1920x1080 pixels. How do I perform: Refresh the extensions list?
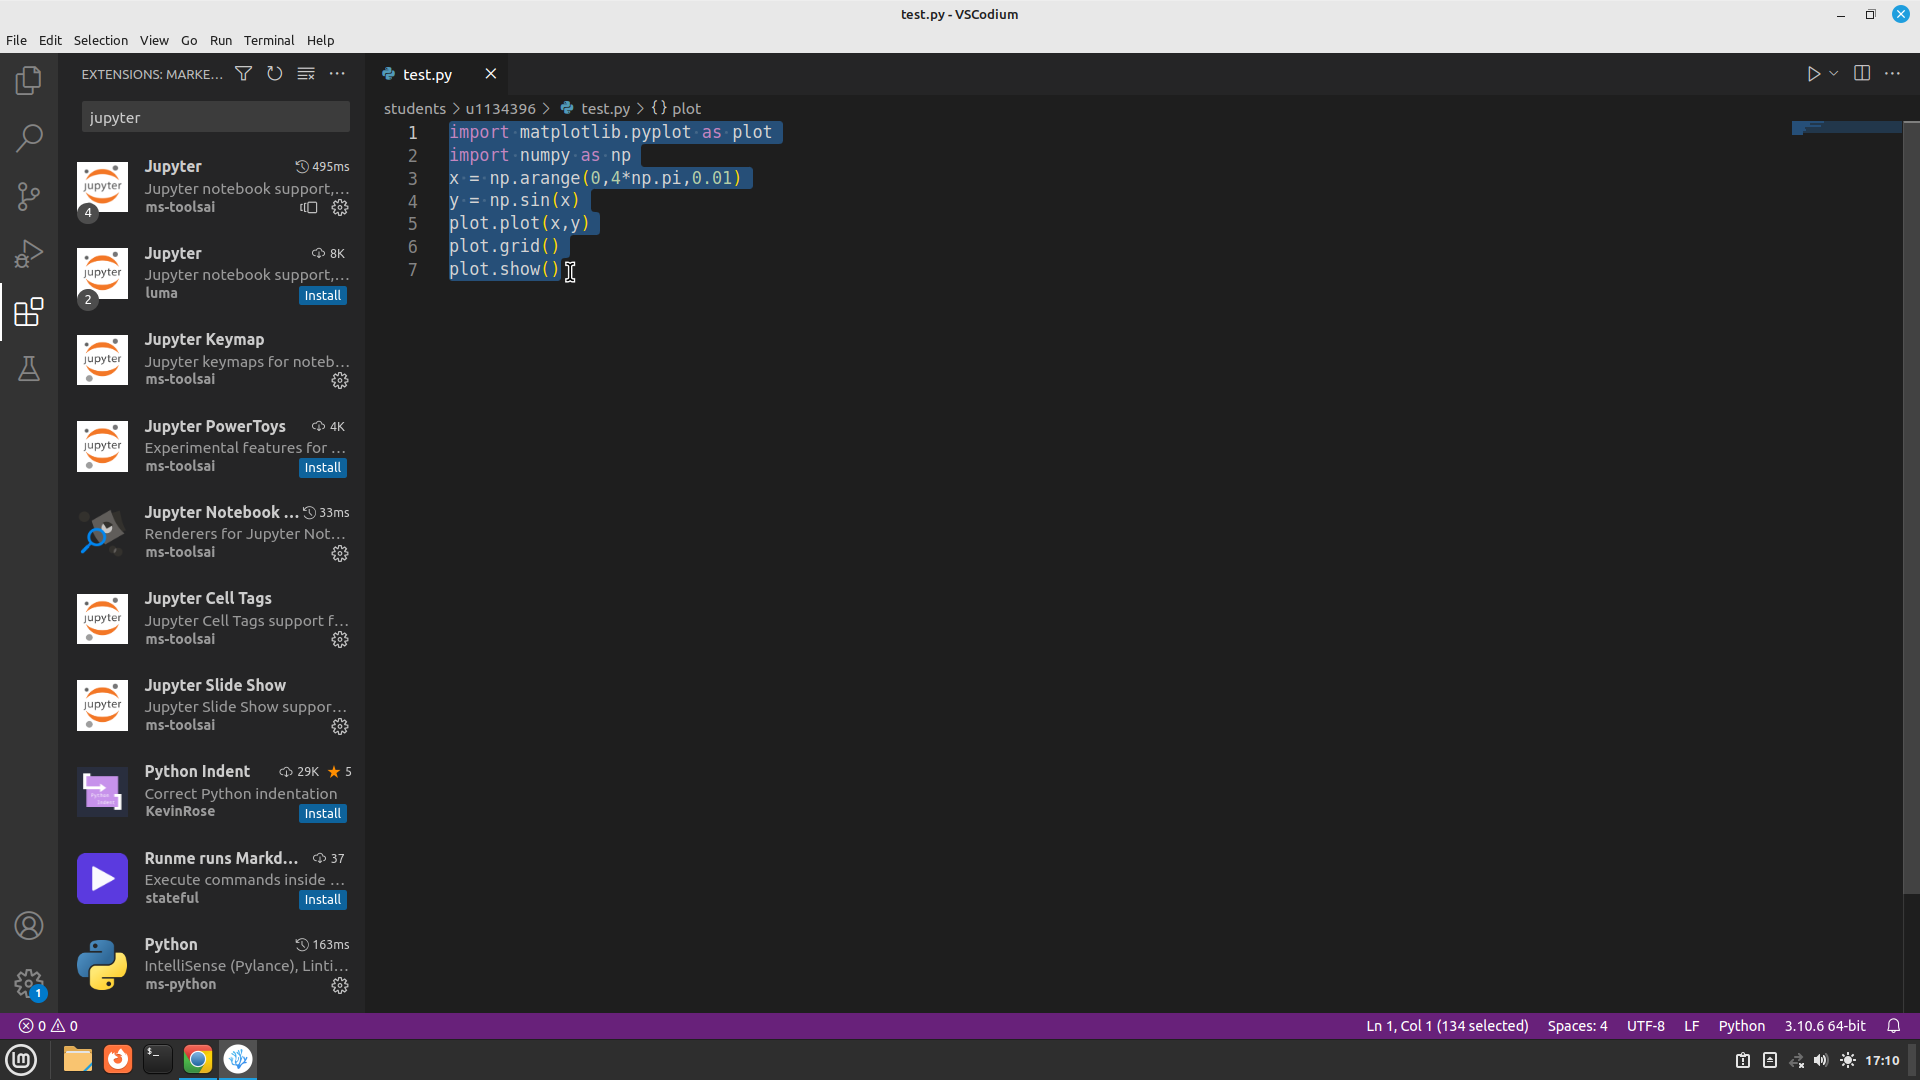point(275,74)
